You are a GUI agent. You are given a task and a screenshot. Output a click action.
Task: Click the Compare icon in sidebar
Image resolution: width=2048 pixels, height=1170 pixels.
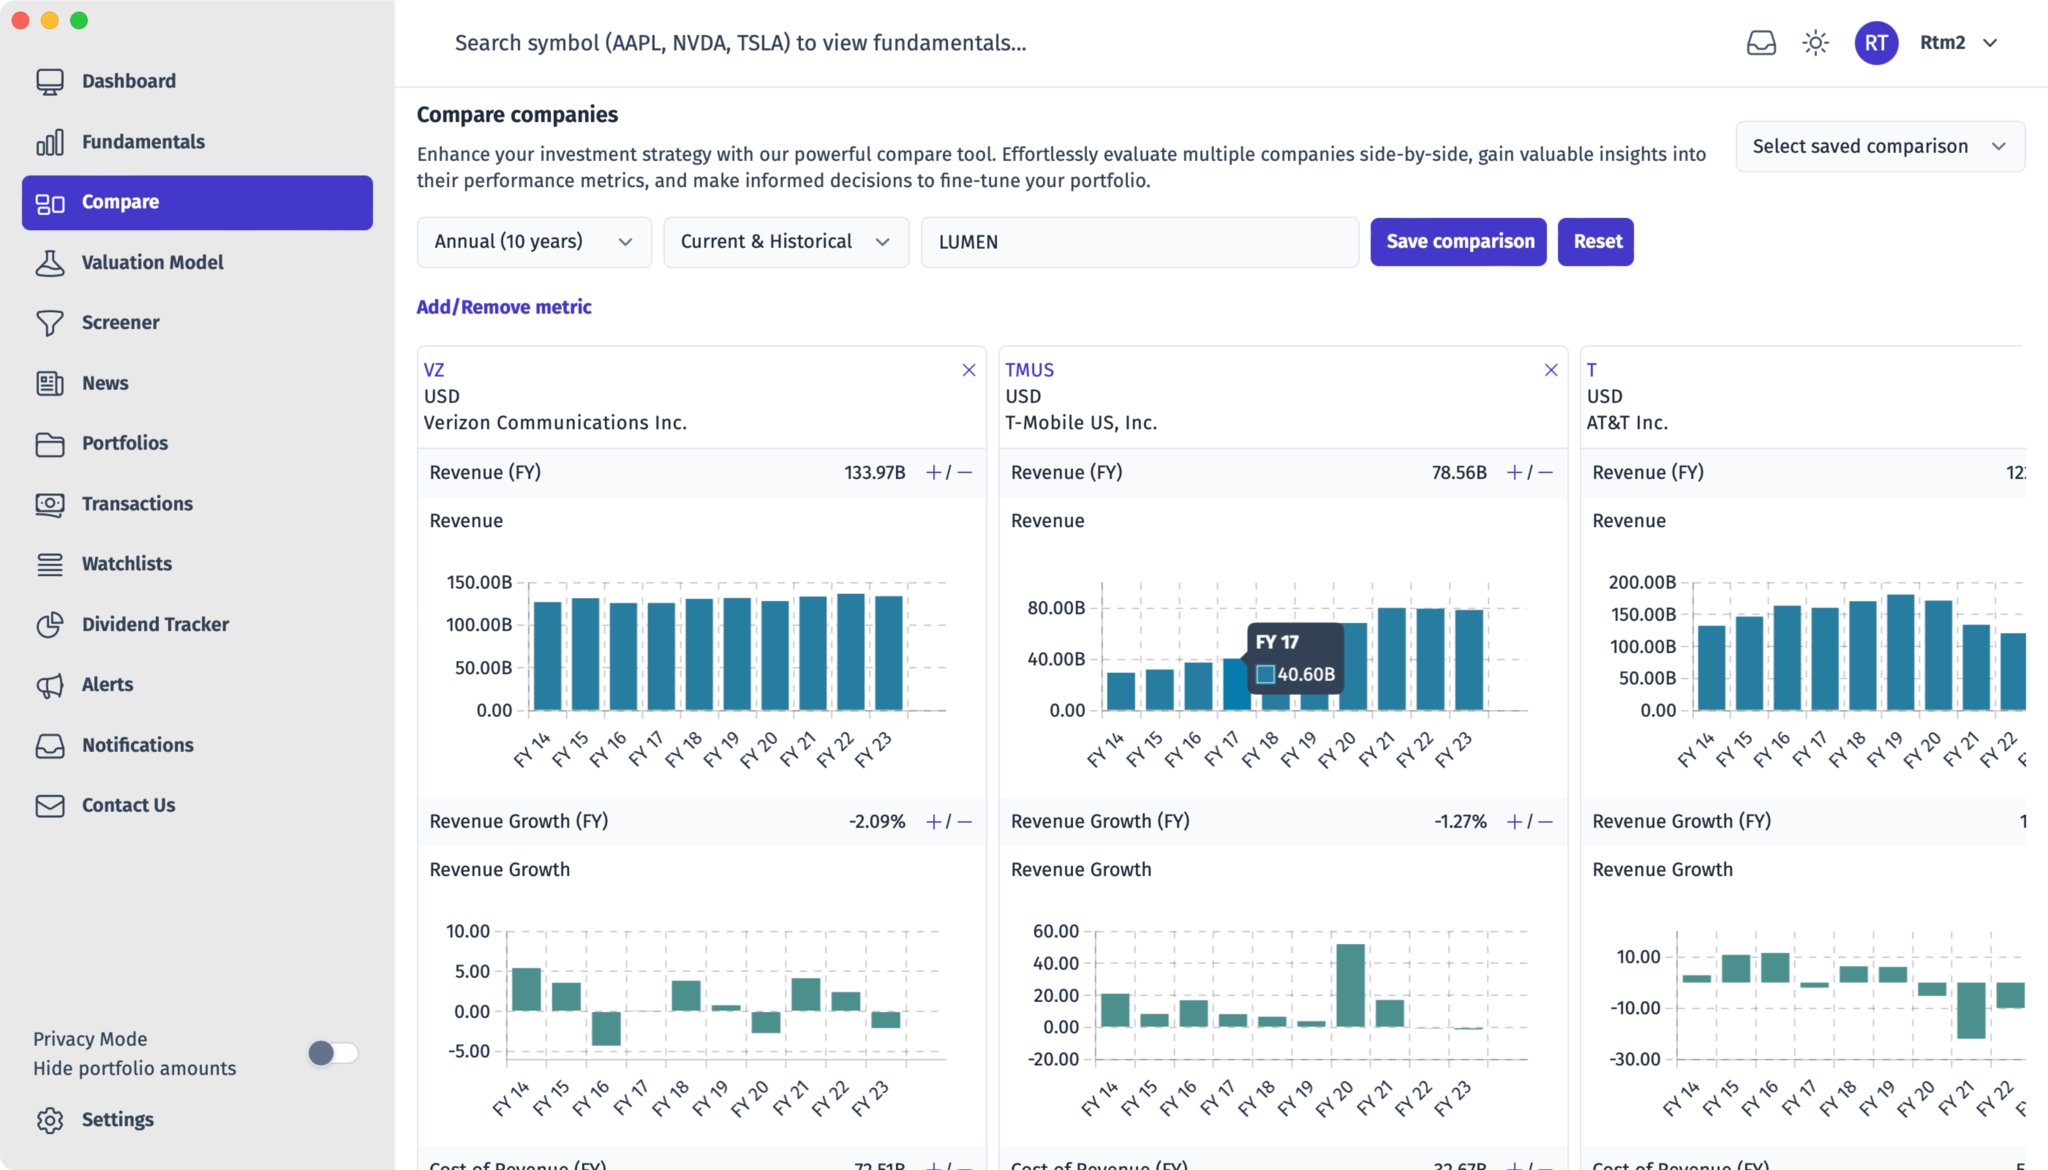[x=50, y=203]
